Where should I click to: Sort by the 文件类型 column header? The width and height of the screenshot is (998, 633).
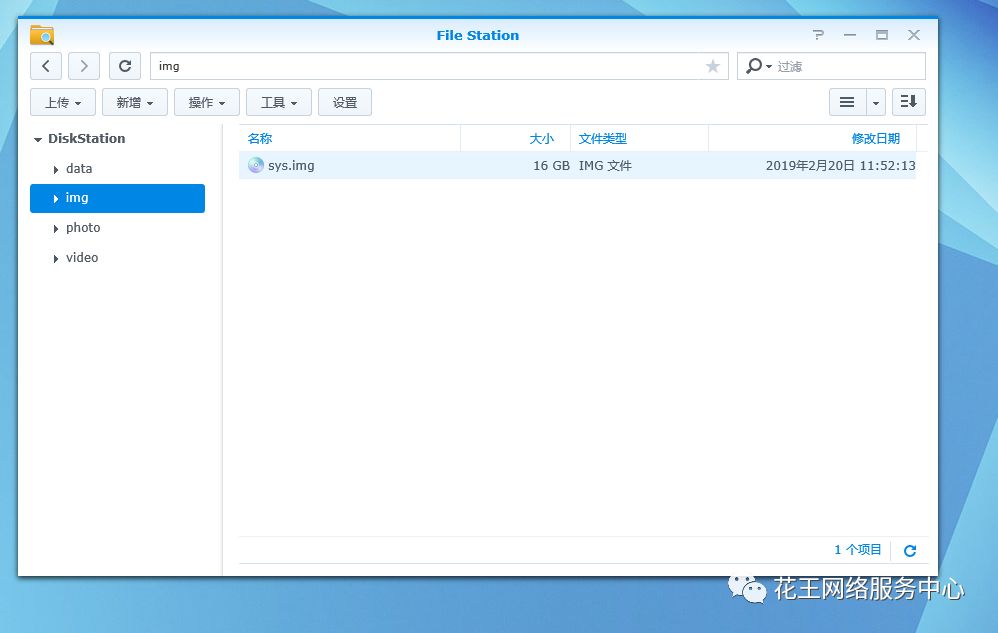[x=639, y=139]
